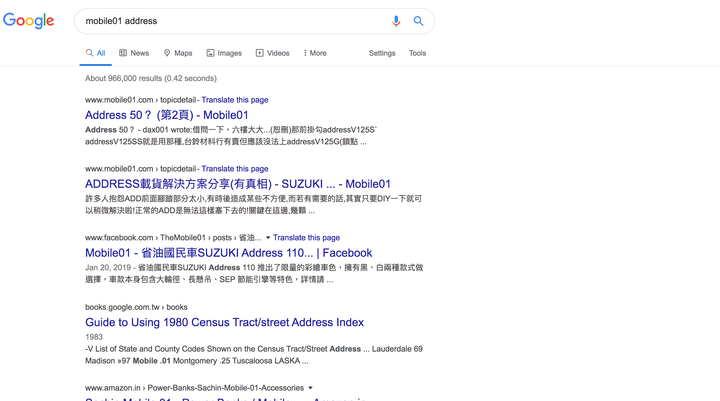The height and width of the screenshot is (401, 720).
Task: Switch to the News tab
Action: pos(134,53)
